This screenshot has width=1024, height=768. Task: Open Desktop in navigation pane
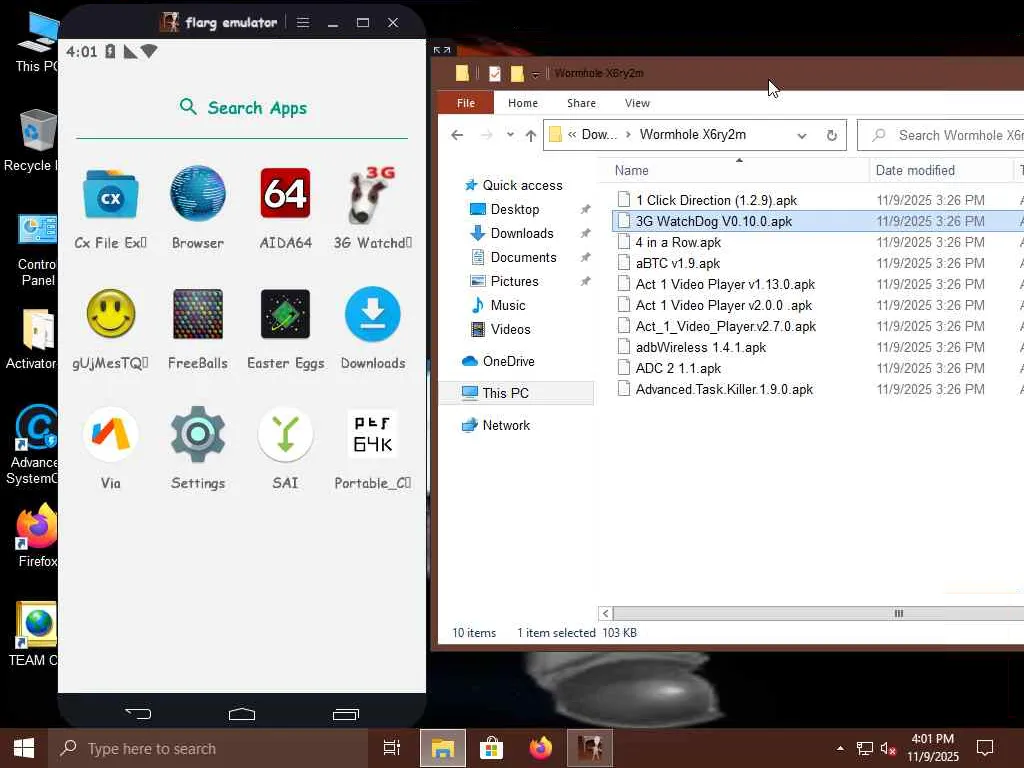[515, 210]
